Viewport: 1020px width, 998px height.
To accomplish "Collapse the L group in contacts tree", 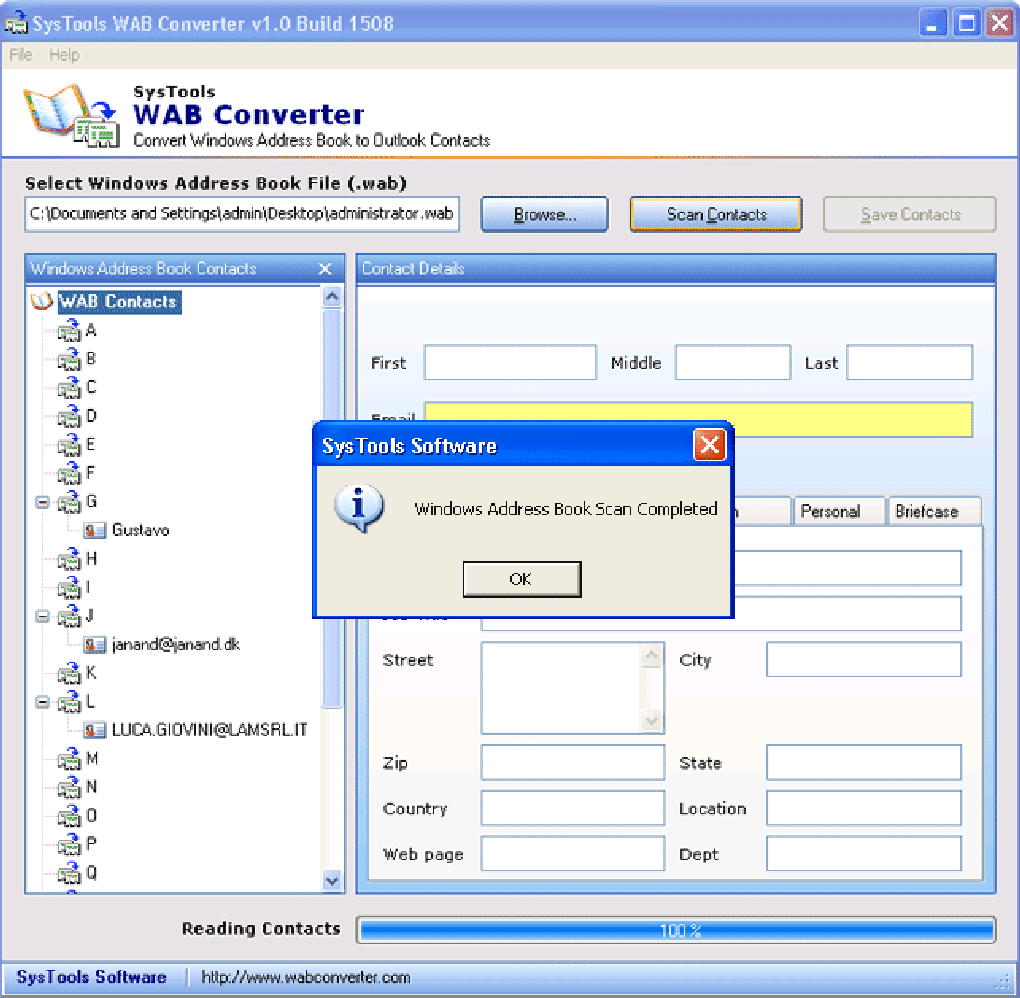I will [x=42, y=702].
